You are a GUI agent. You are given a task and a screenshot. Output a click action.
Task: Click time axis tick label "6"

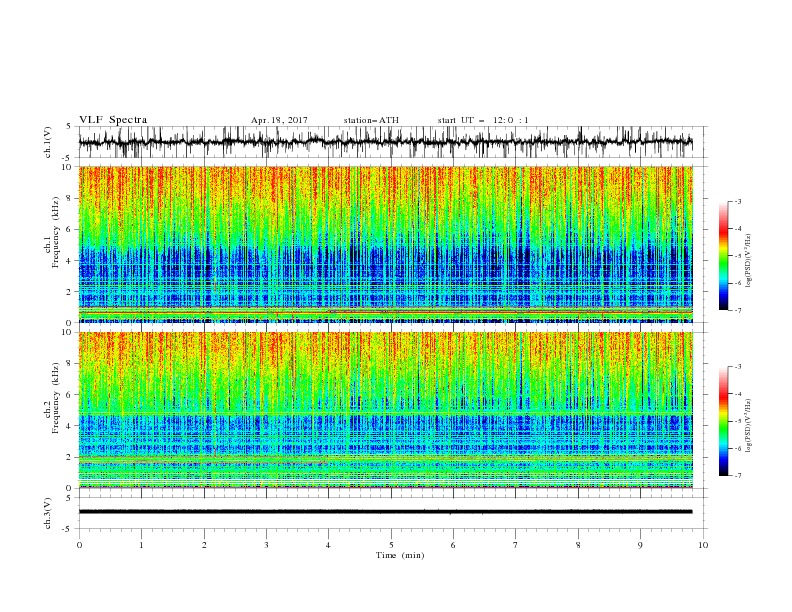(453, 545)
